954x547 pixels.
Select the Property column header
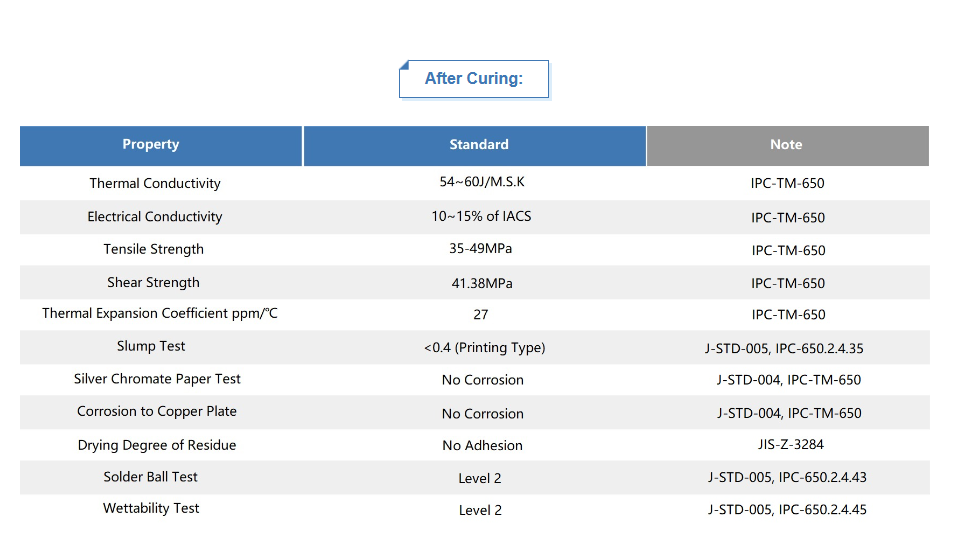[x=151, y=145]
